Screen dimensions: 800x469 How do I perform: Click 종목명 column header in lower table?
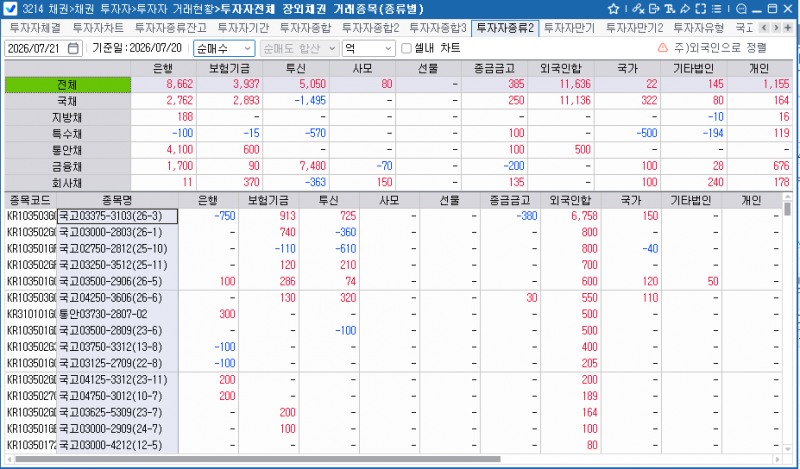pos(117,200)
